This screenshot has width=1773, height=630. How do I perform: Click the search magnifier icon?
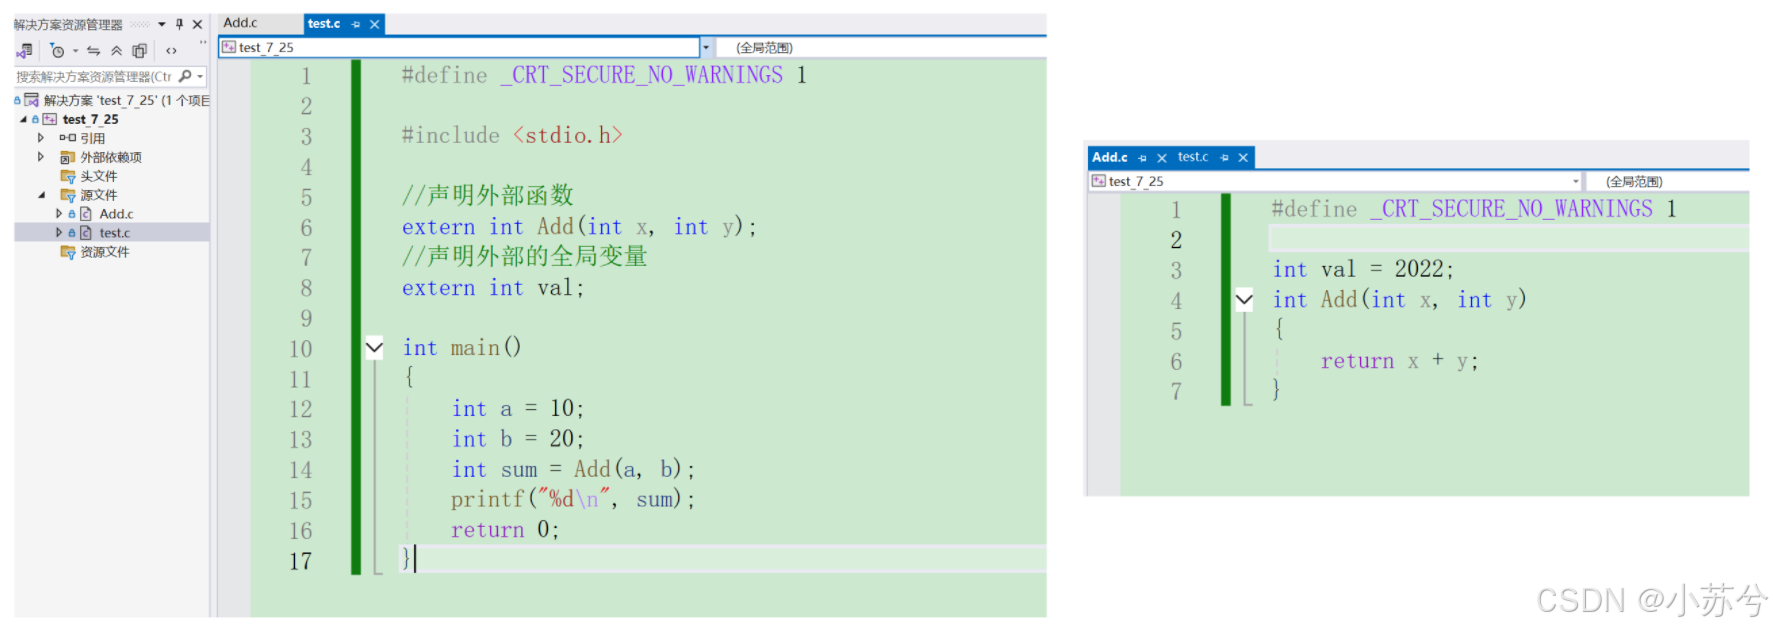185,76
